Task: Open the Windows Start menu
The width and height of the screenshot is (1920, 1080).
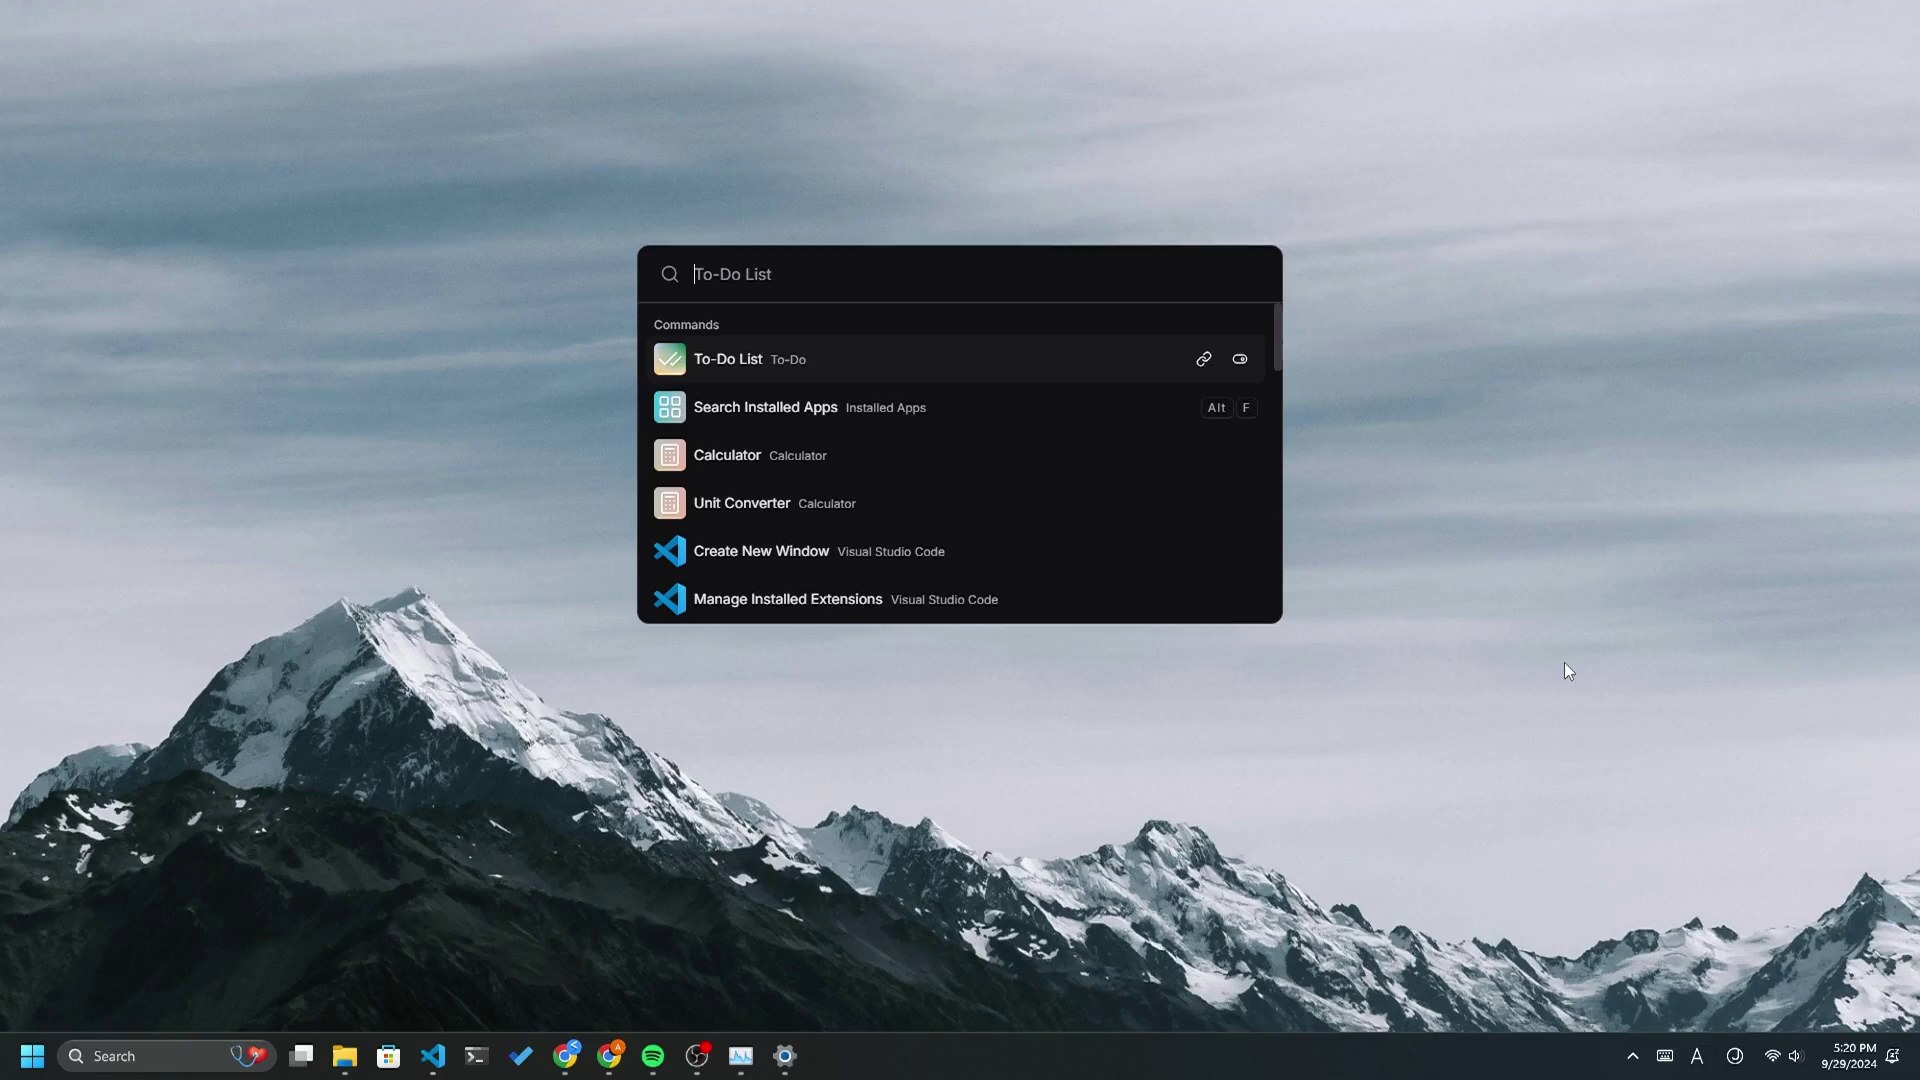Action: [32, 1056]
